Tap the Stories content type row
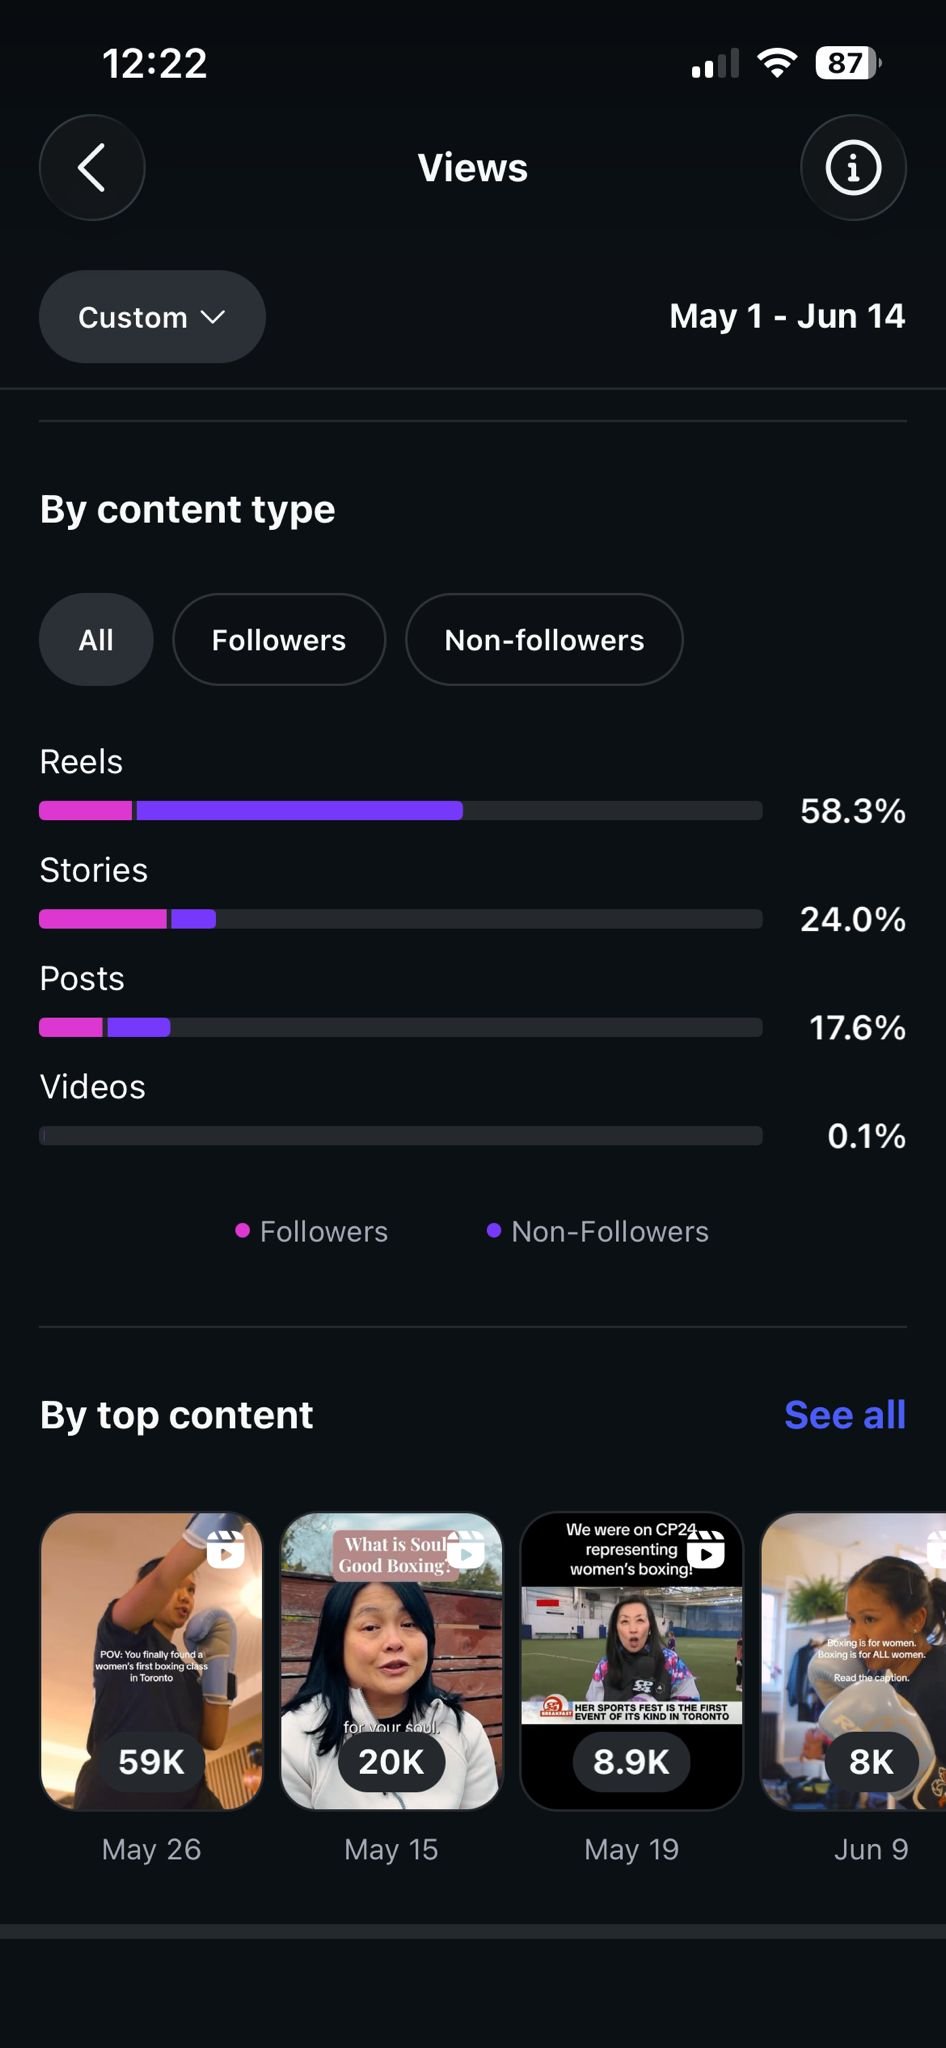 click(472, 895)
